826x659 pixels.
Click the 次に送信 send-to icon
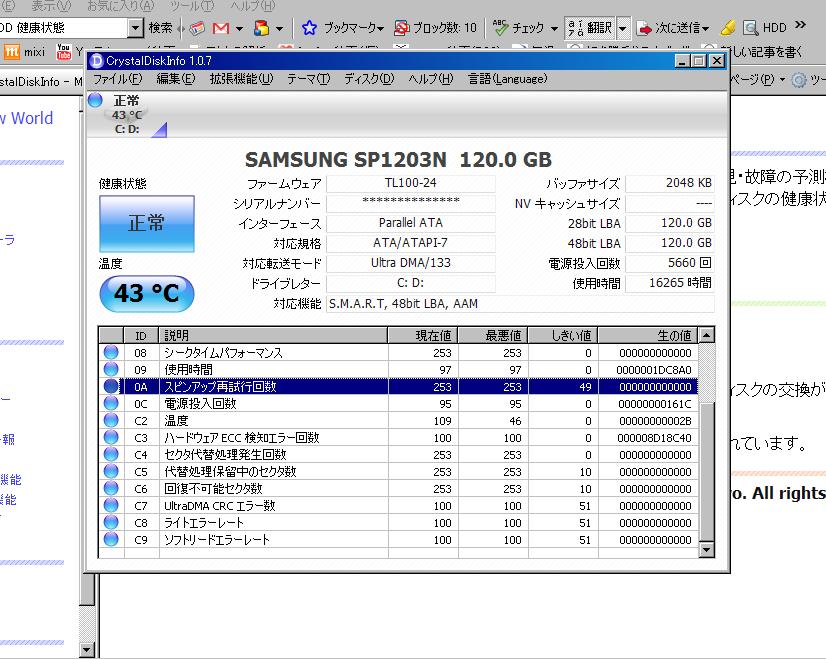[644, 28]
